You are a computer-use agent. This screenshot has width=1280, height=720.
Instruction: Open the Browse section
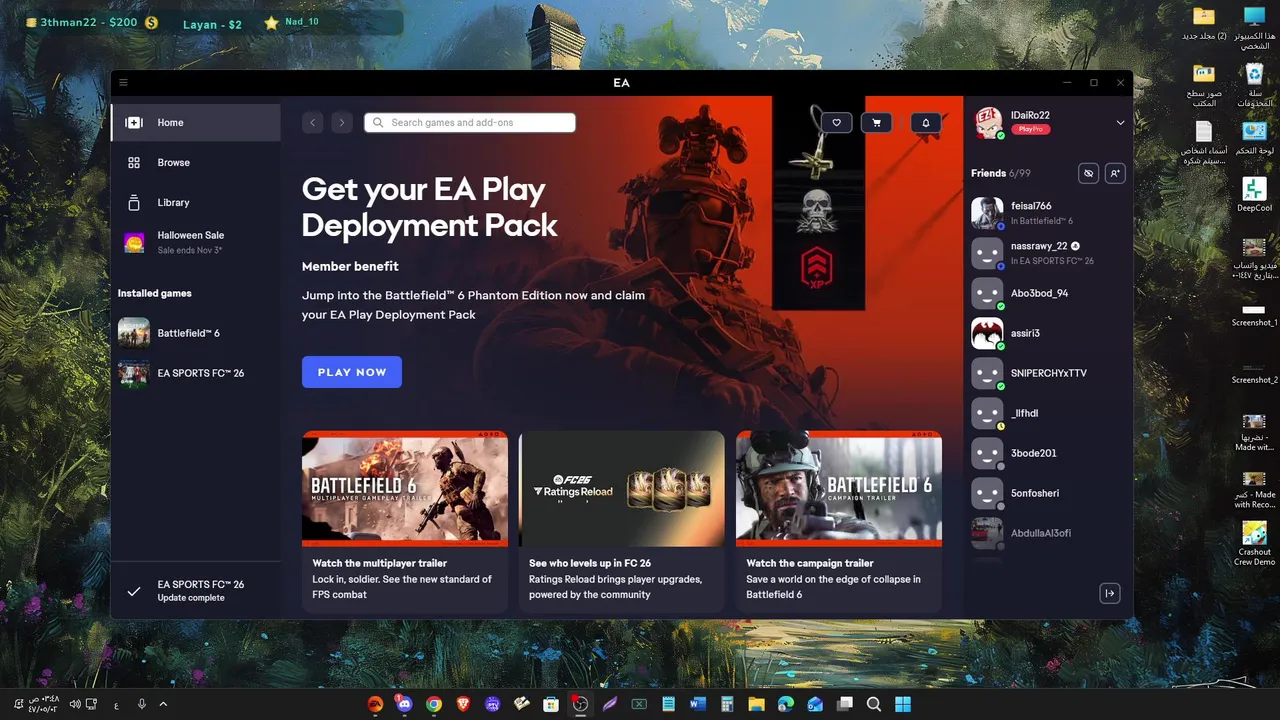[196, 162]
